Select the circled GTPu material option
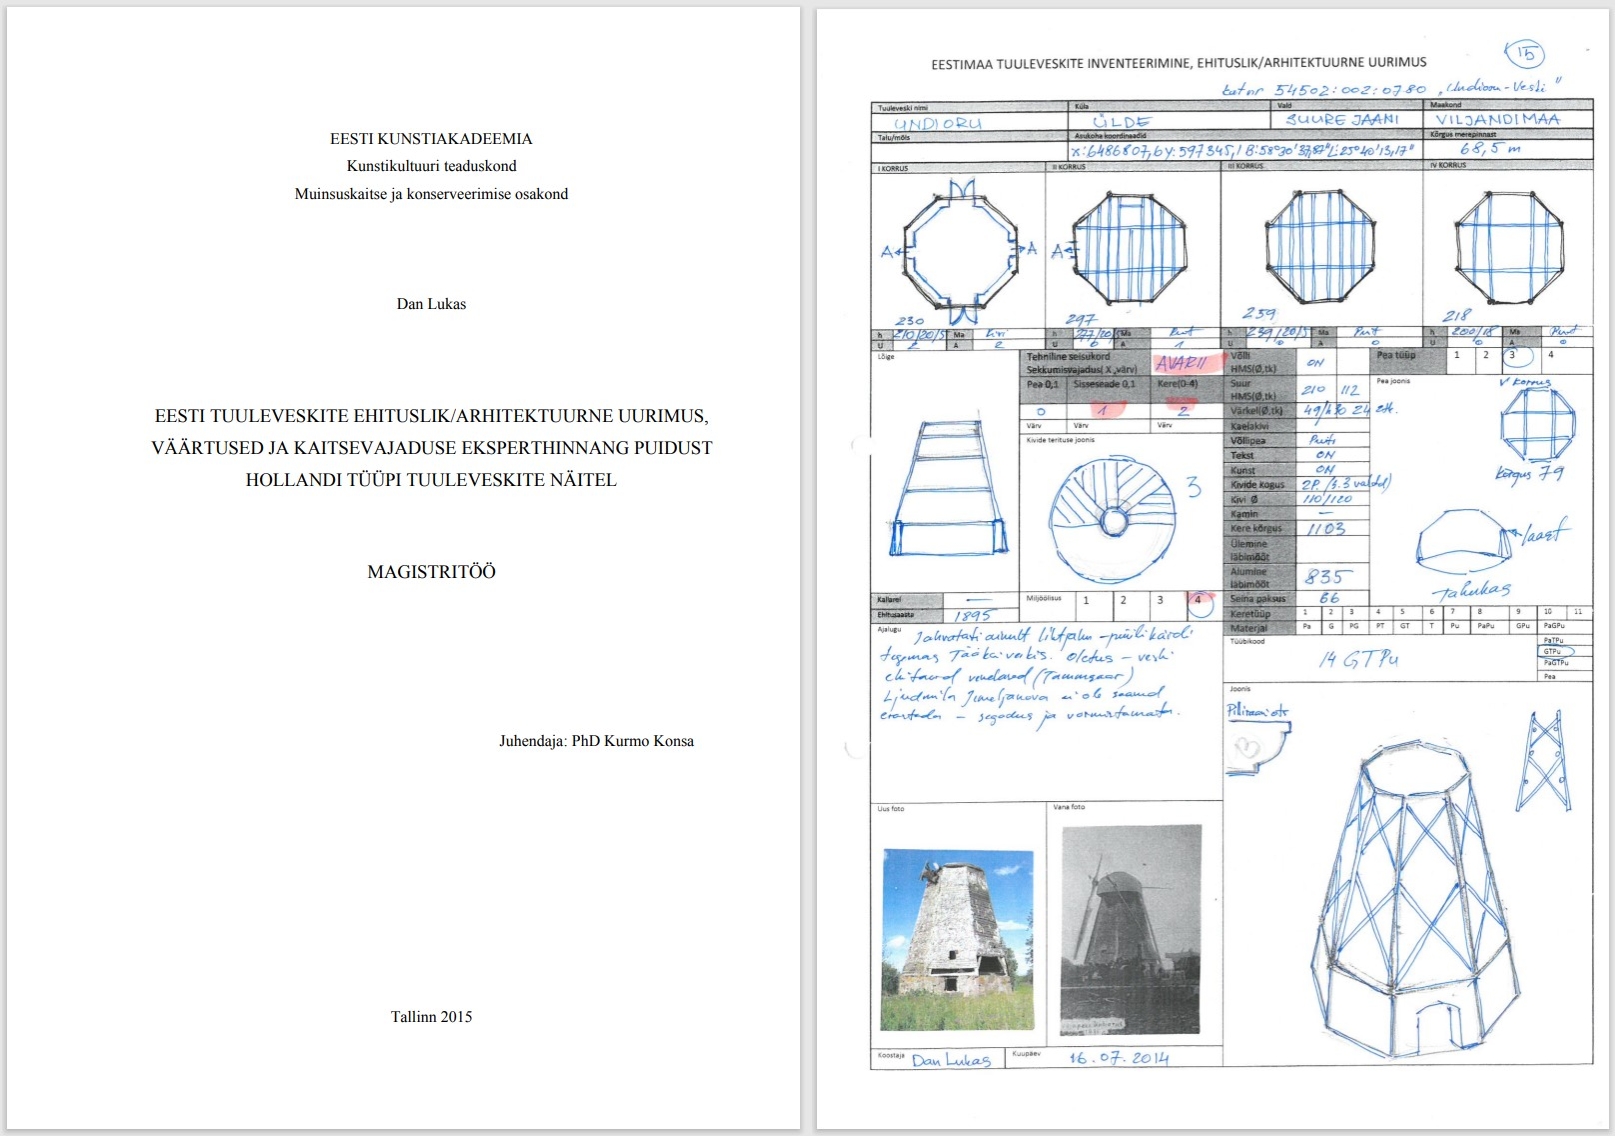 click(1562, 651)
